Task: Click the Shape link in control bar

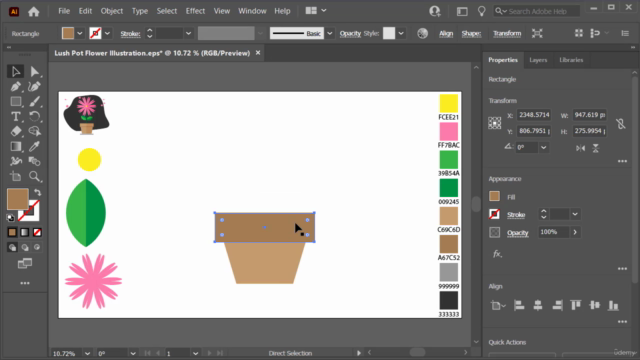Action: (x=471, y=33)
